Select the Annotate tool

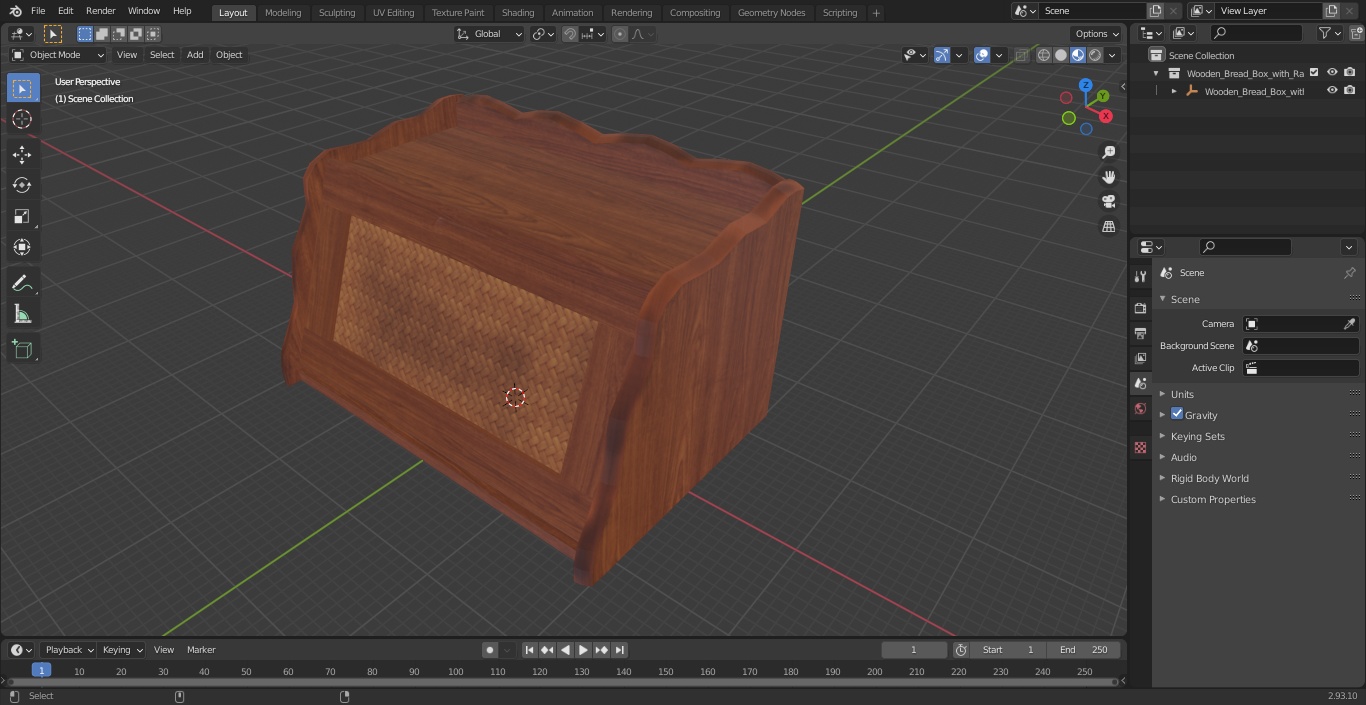[22, 284]
